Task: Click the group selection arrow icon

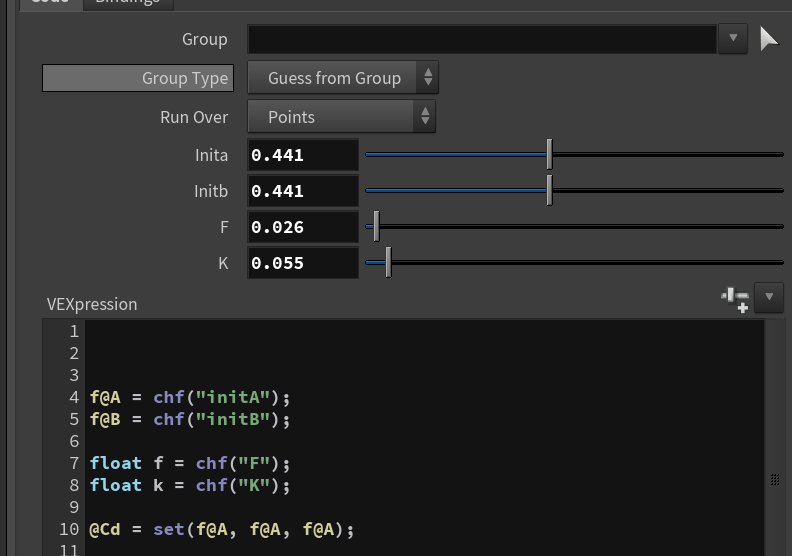Action: (769, 39)
